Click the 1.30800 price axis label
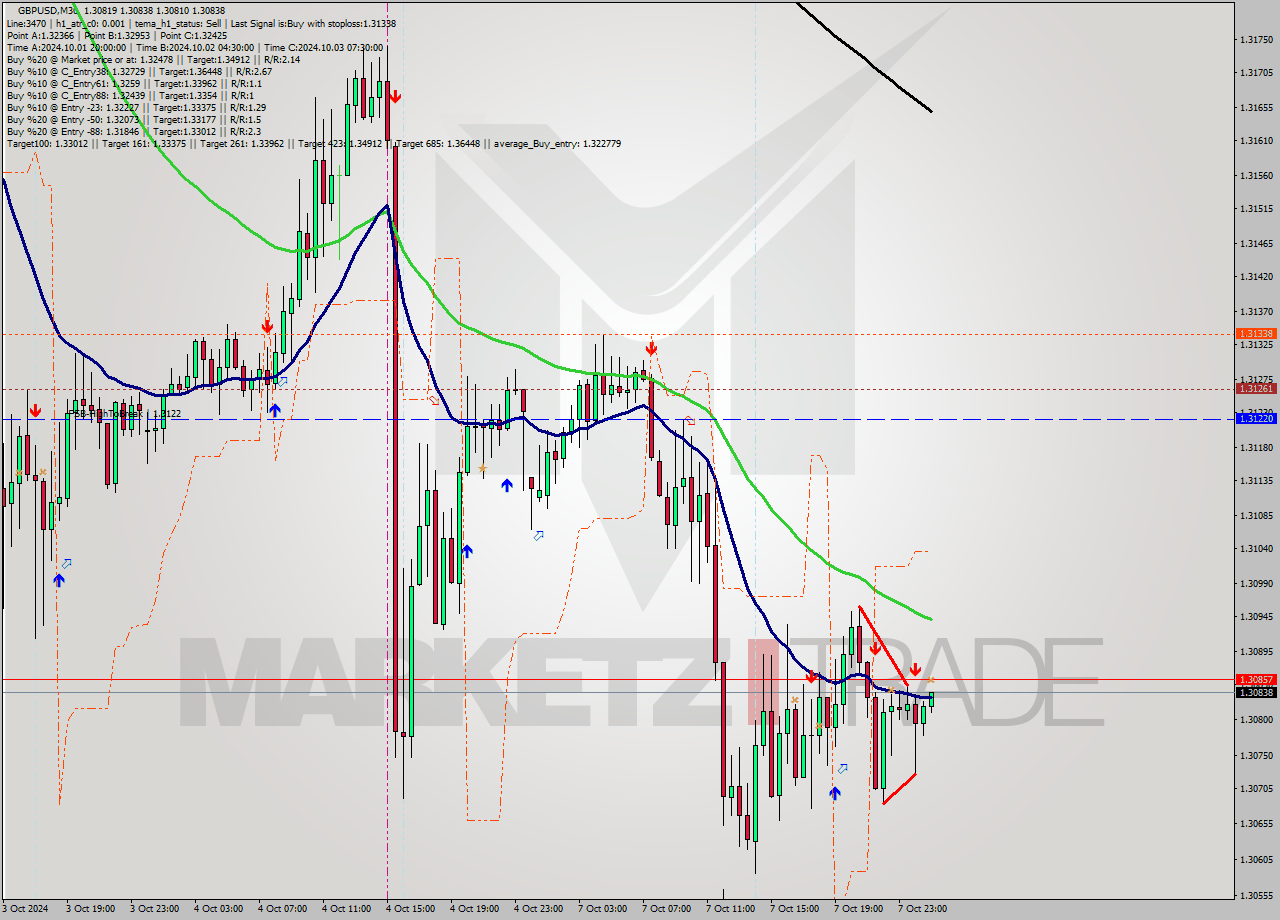This screenshot has width=1280, height=920. (x=1256, y=720)
